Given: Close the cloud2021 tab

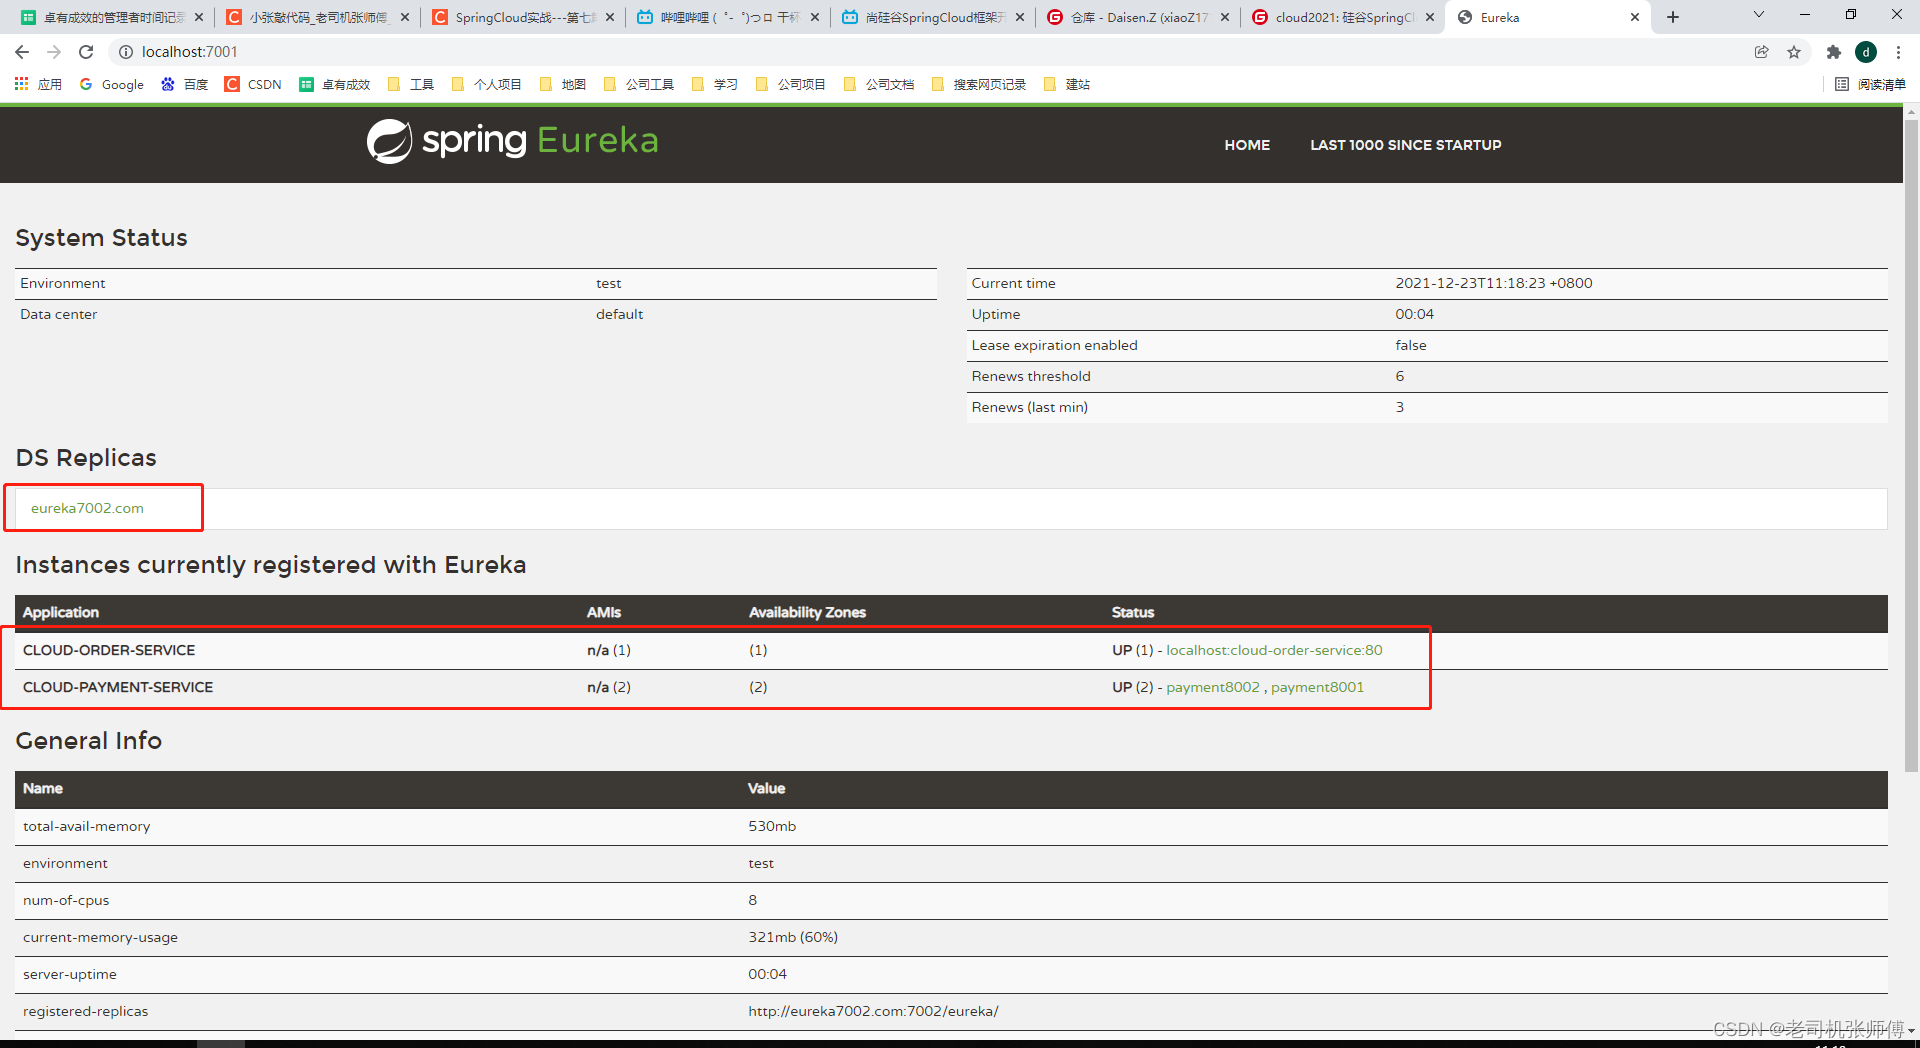Looking at the screenshot, I should tap(1430, 17).
